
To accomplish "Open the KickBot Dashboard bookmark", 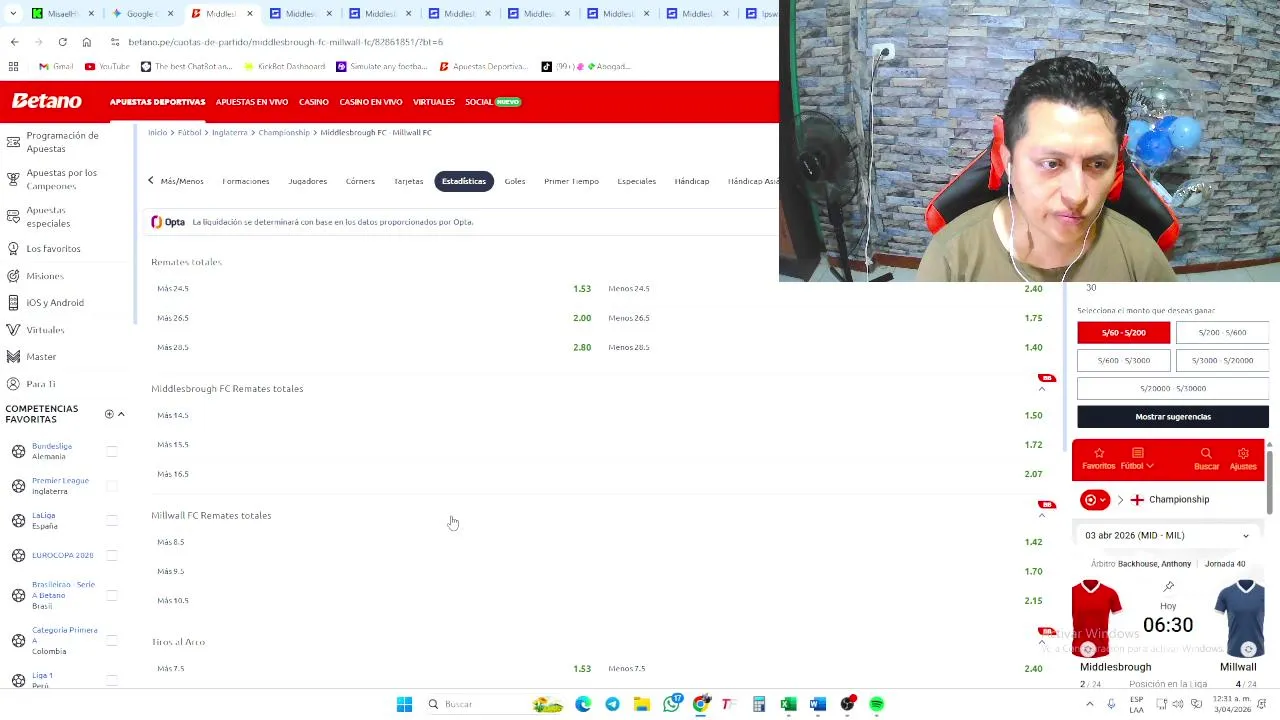I will (284, 66).
